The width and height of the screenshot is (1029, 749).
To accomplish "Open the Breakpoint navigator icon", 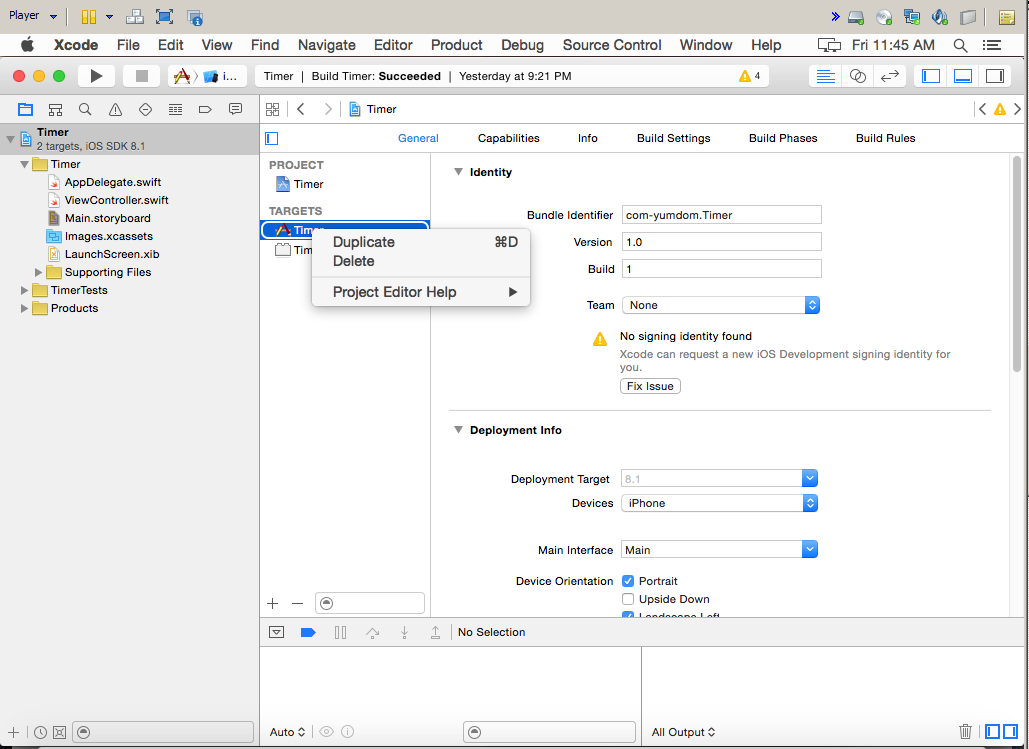I will click(x=205, y=110).
